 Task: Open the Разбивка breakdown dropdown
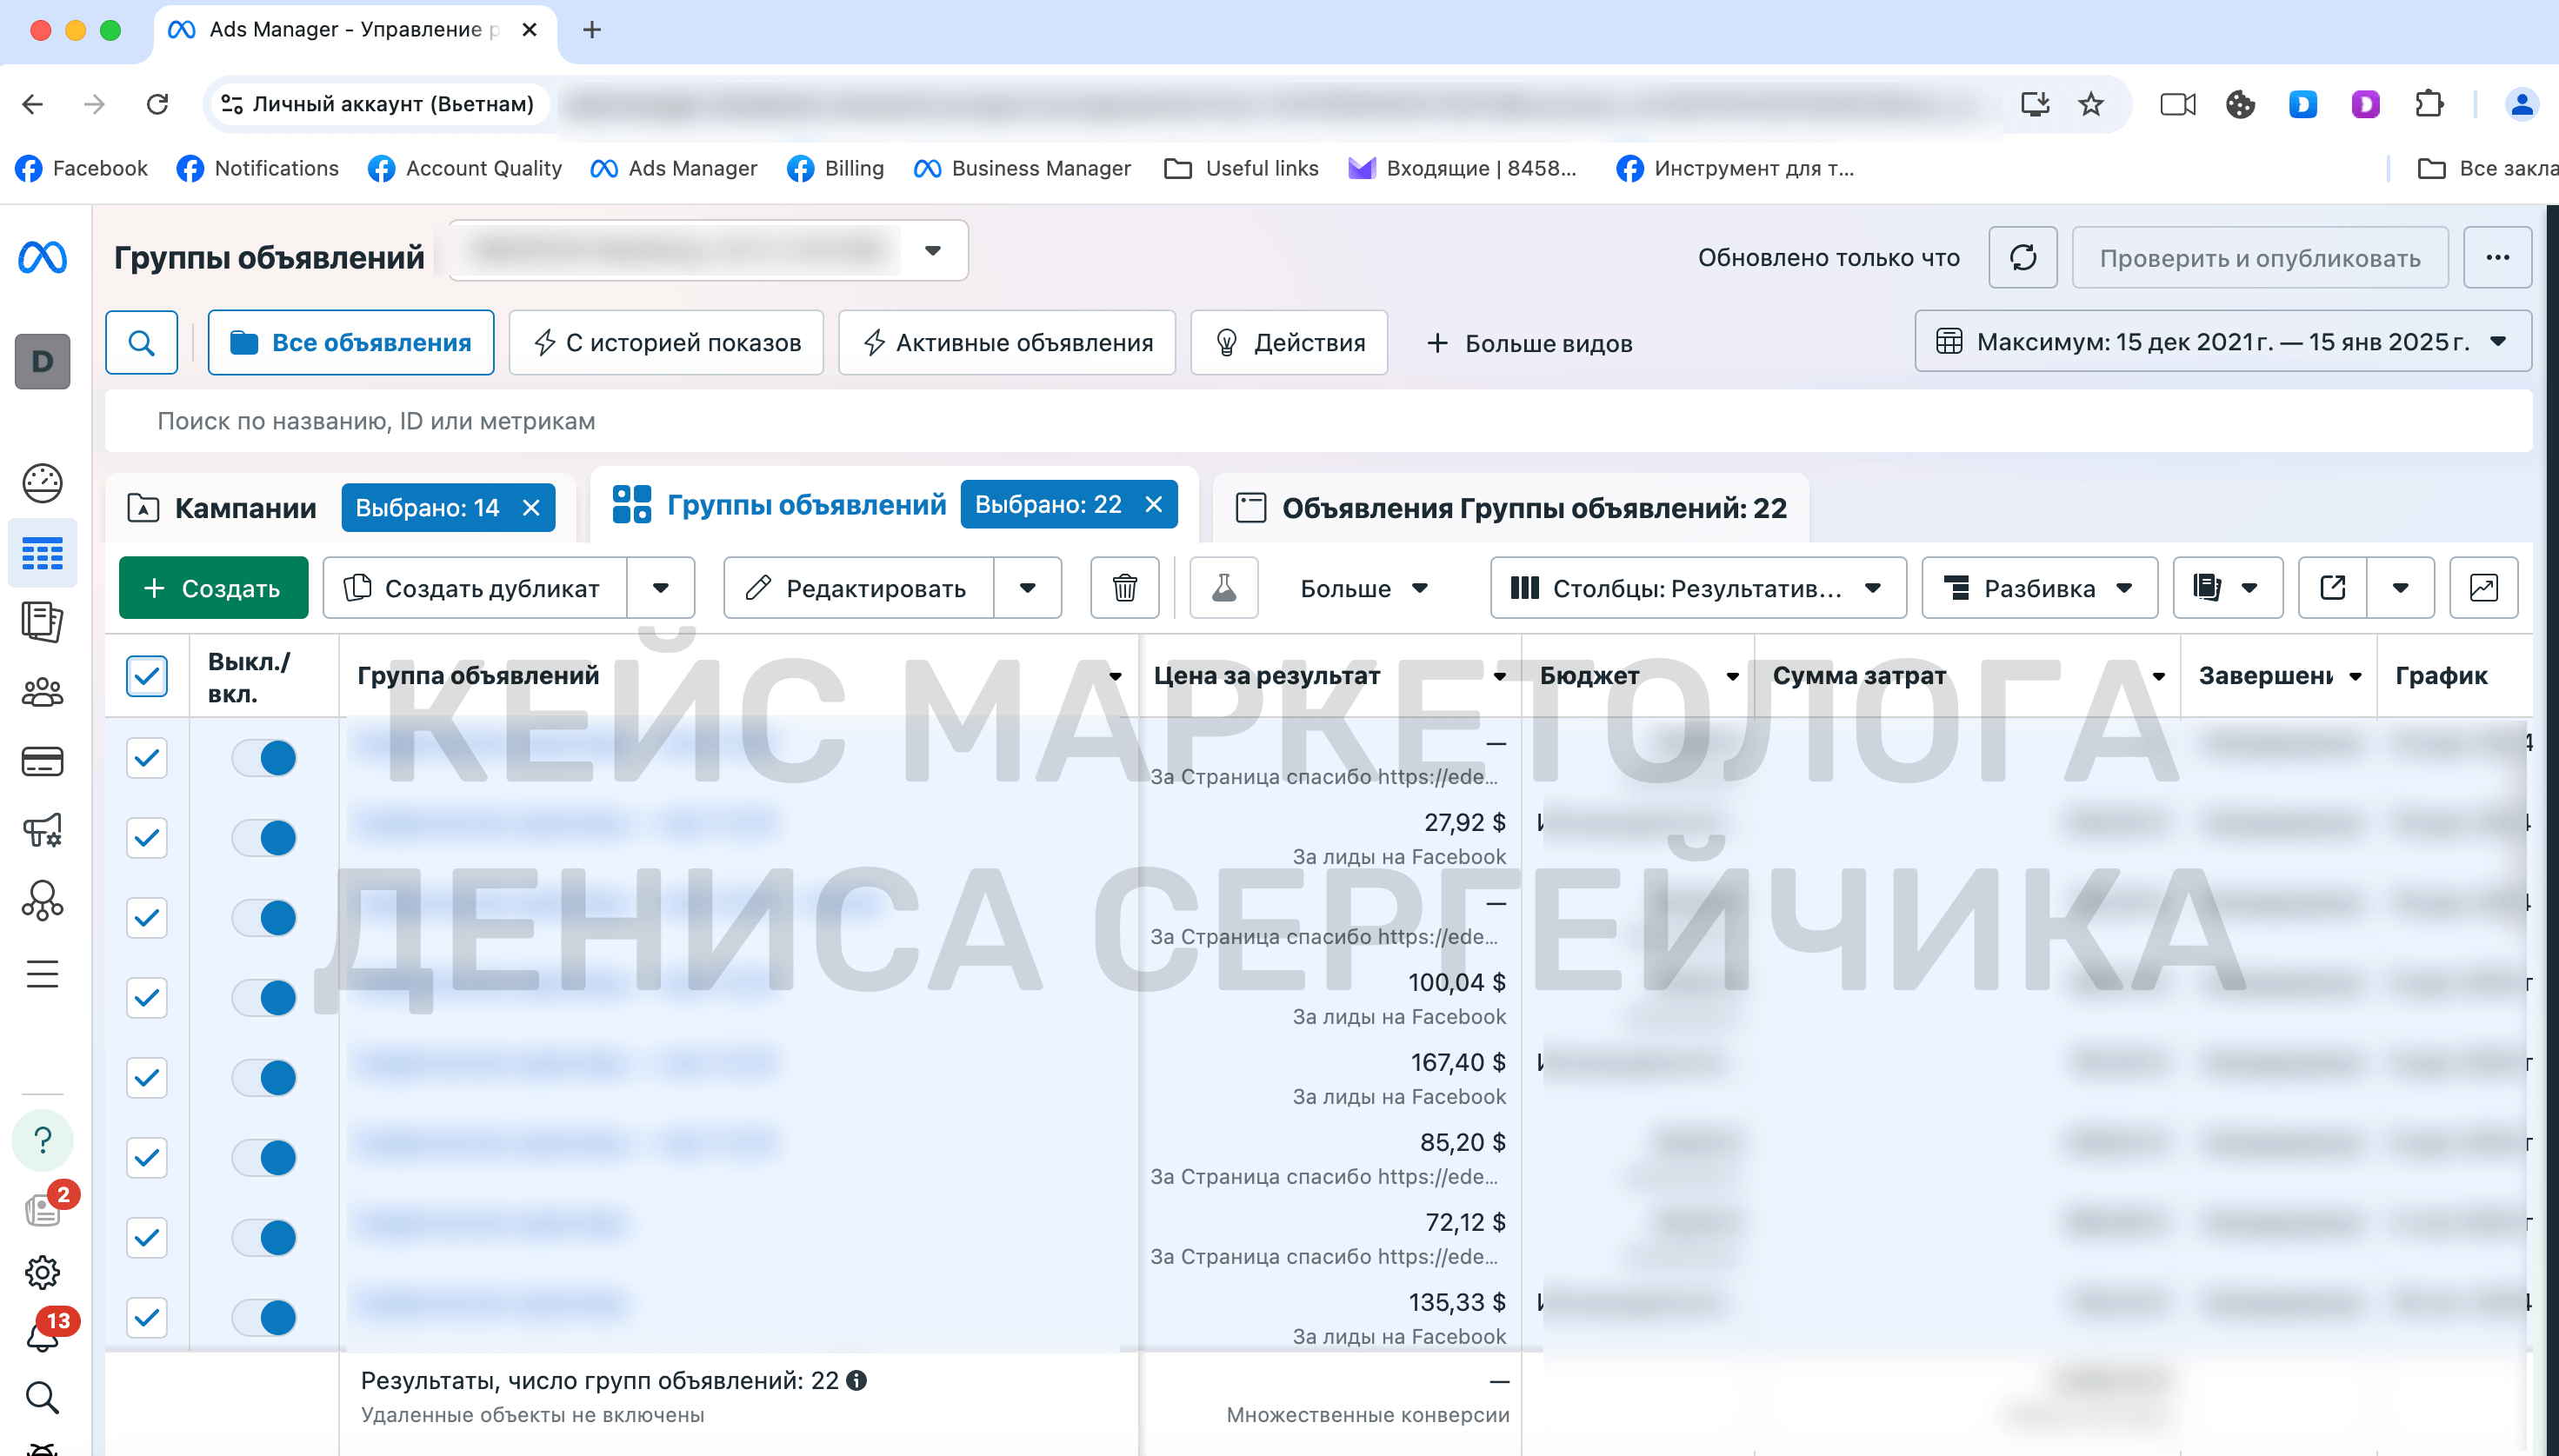coord(2040,588)
